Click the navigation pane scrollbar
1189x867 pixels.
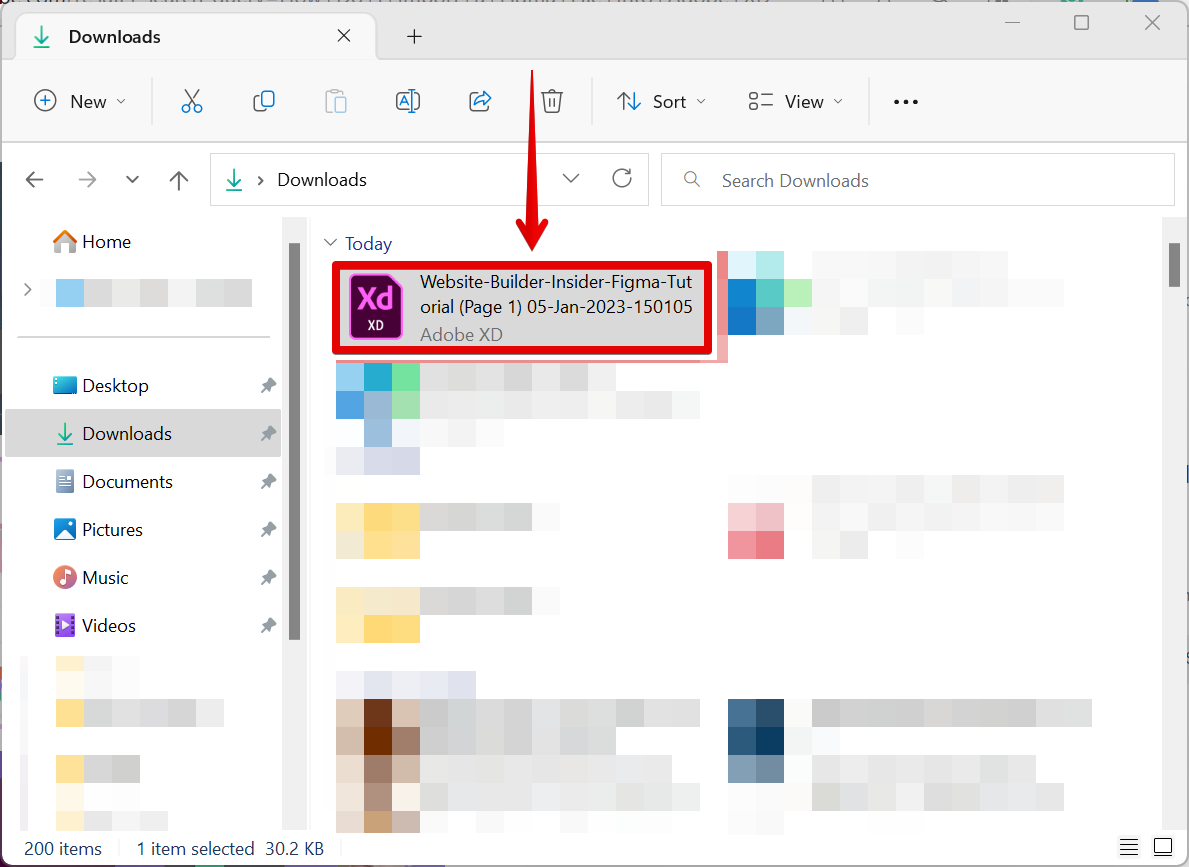coord(295,441)
